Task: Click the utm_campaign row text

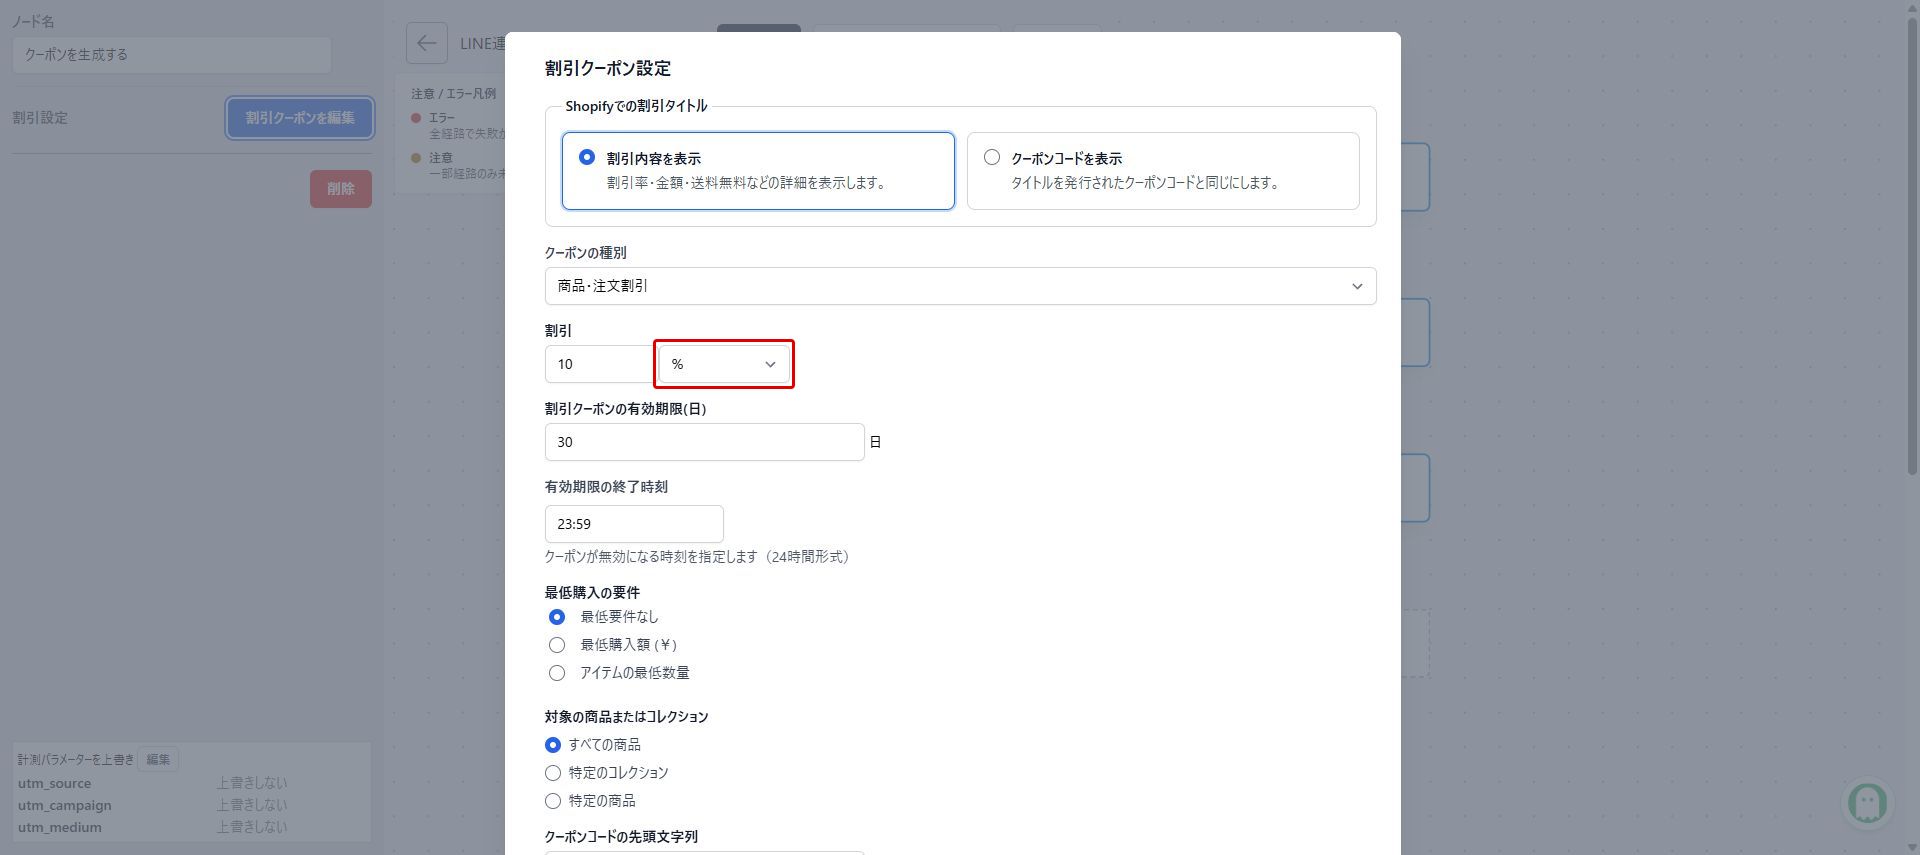Action: coord(65,805)
